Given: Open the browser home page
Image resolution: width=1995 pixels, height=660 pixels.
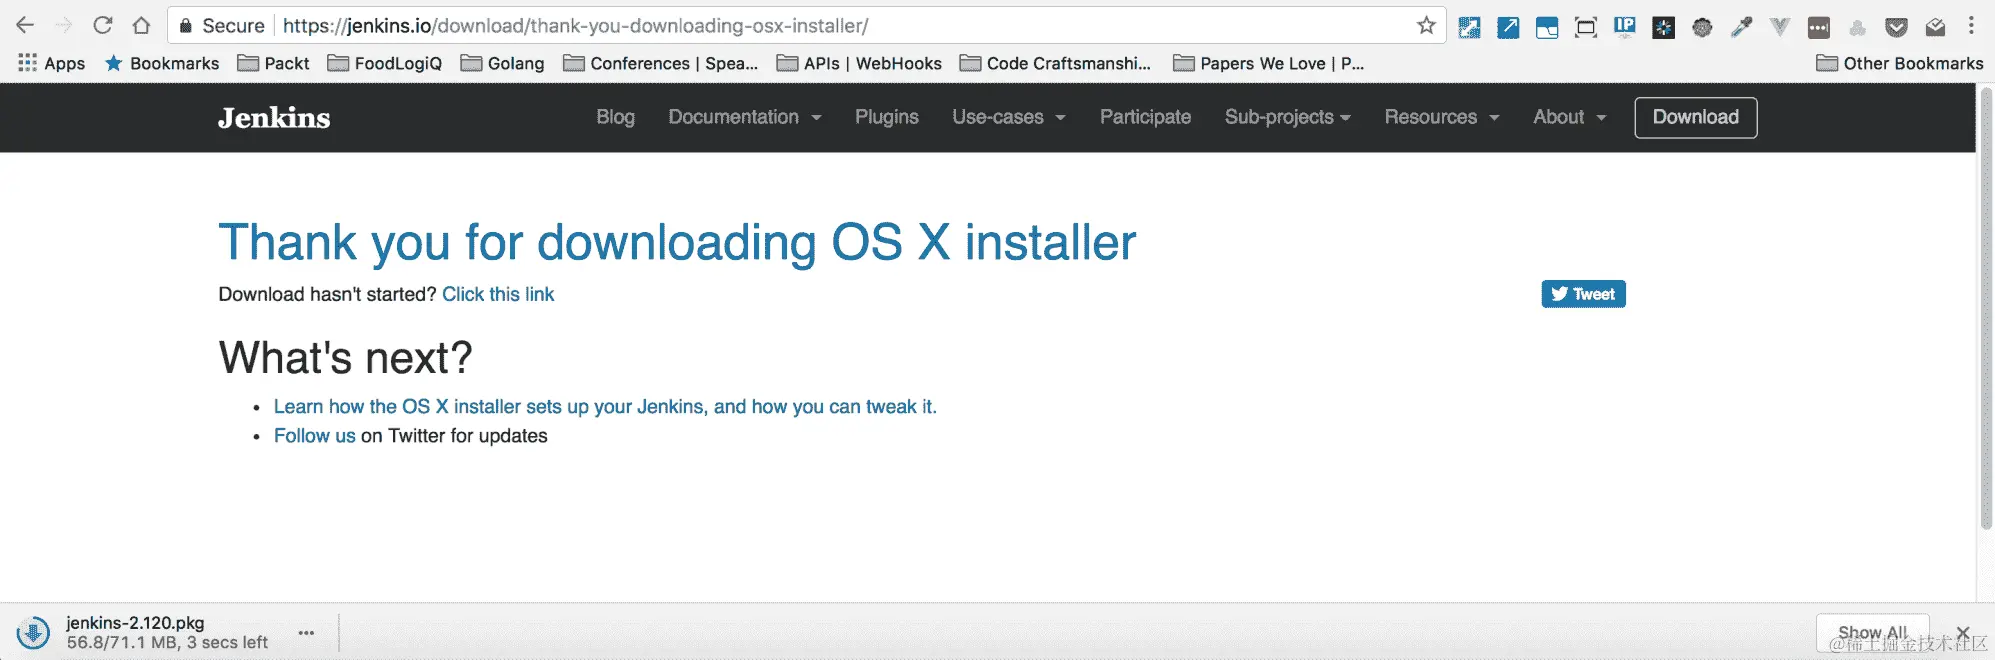Looking at the screenshot, I should click(x=141, y=25).
